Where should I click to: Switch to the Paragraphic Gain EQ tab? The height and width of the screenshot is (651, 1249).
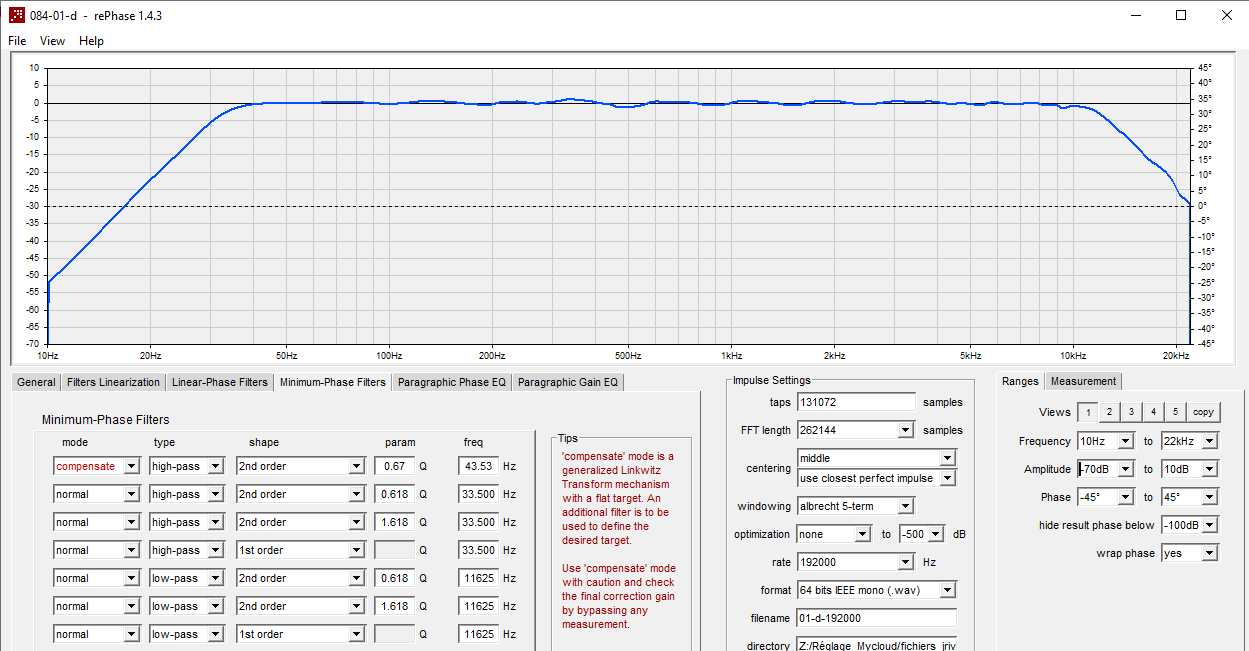[x=568, y=382]
